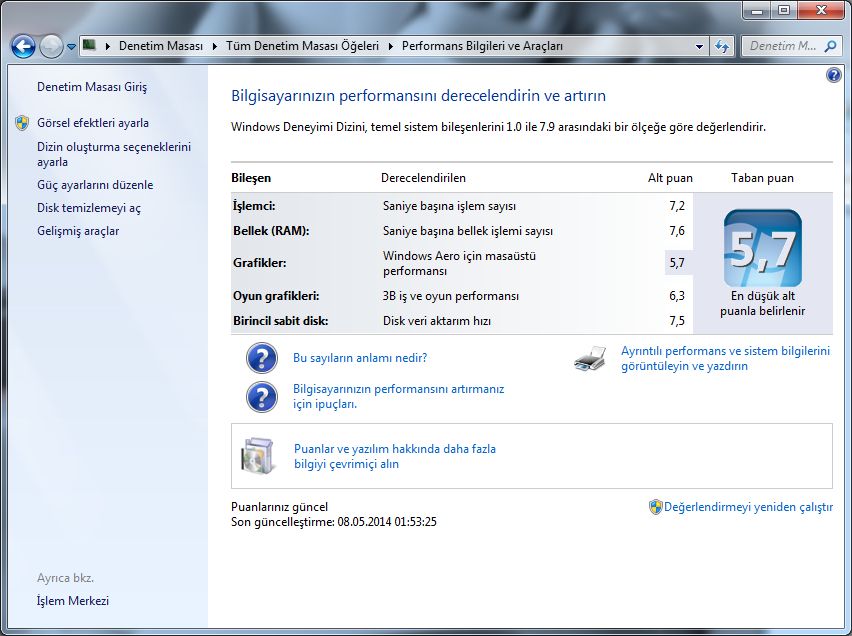Open İşlem Merkezi link
Screen dimensions: 852x636
(x=73, y=601)
